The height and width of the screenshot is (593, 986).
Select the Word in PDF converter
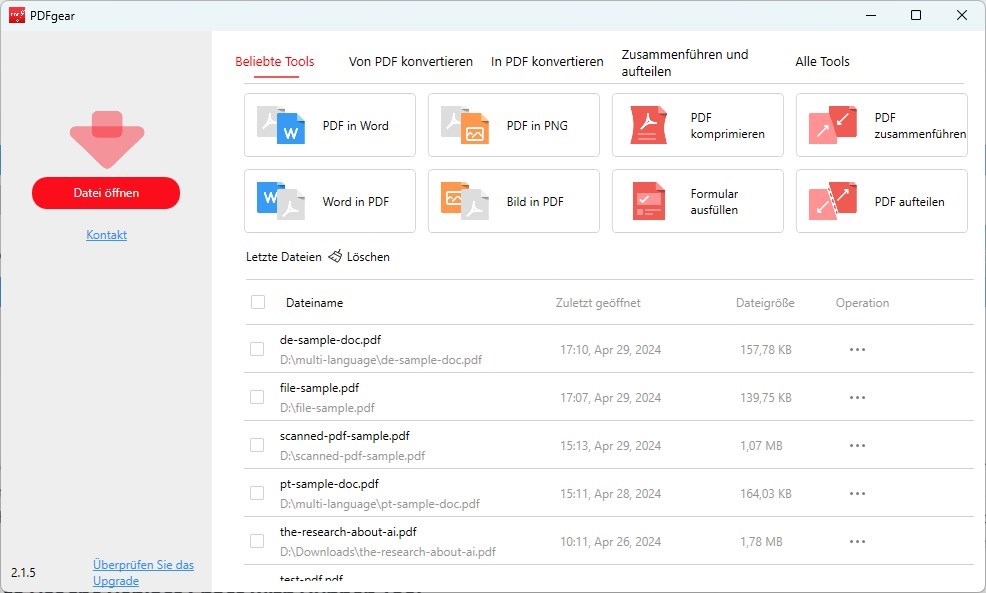pos(329,200)
